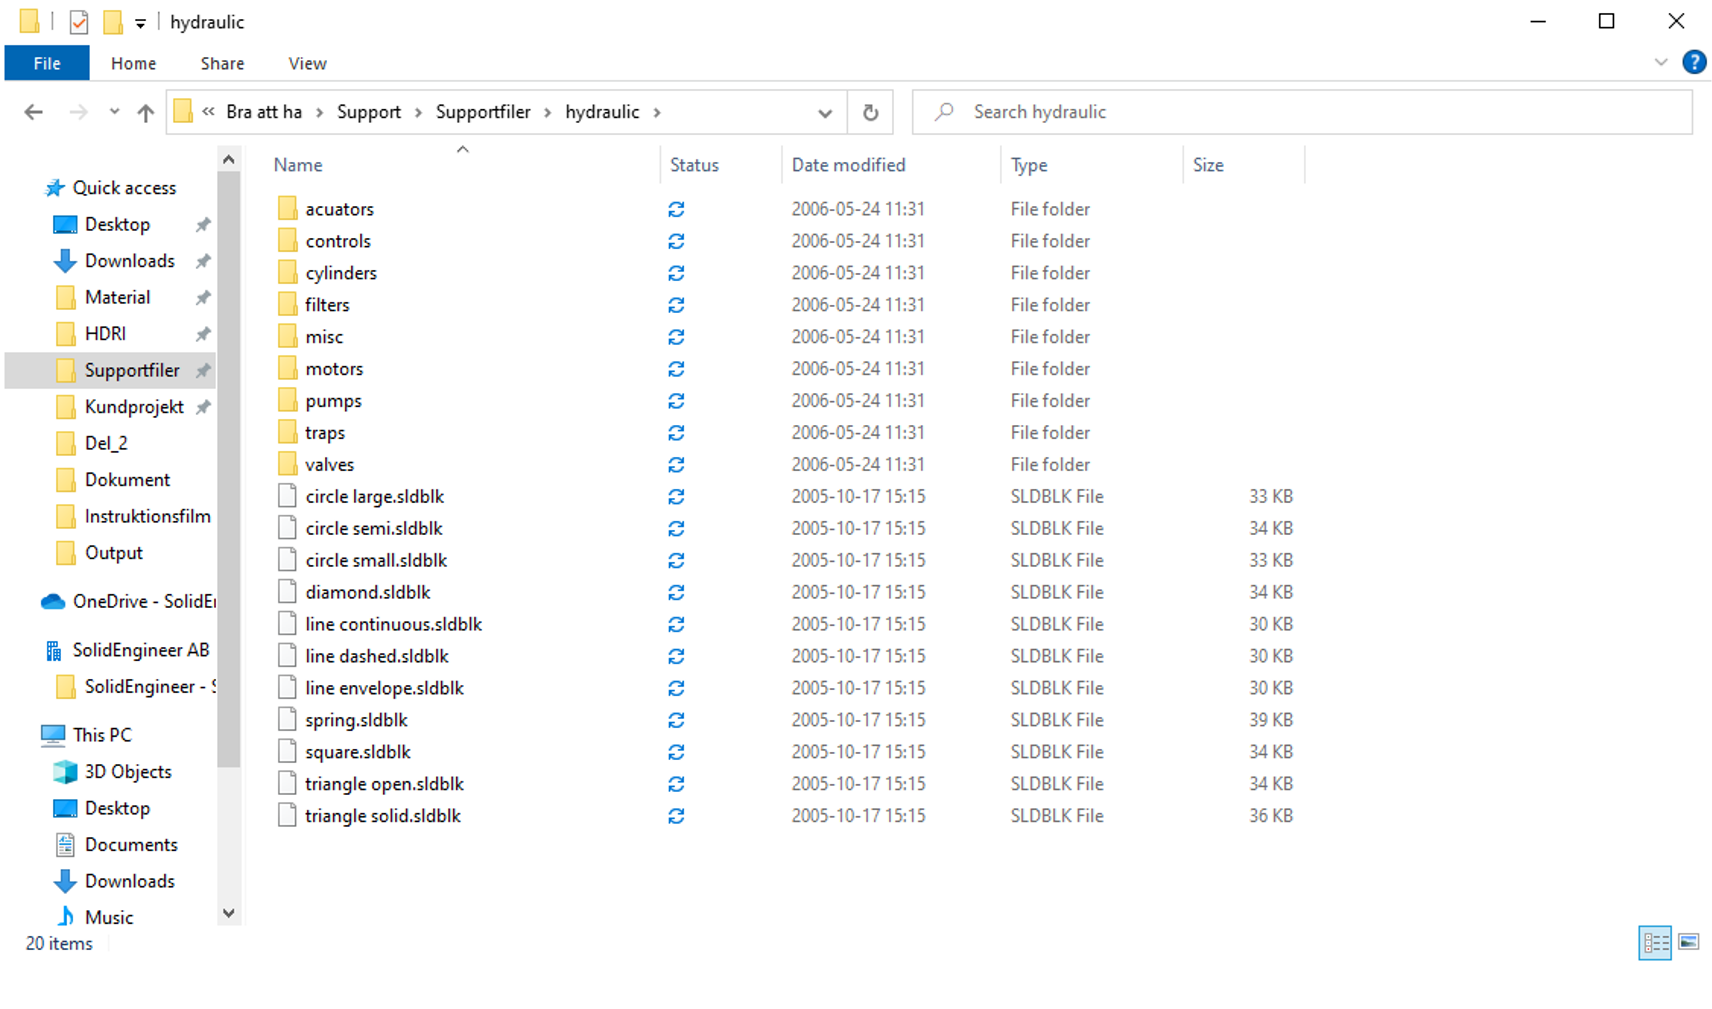Switch to details view layout

[1655, 942]
